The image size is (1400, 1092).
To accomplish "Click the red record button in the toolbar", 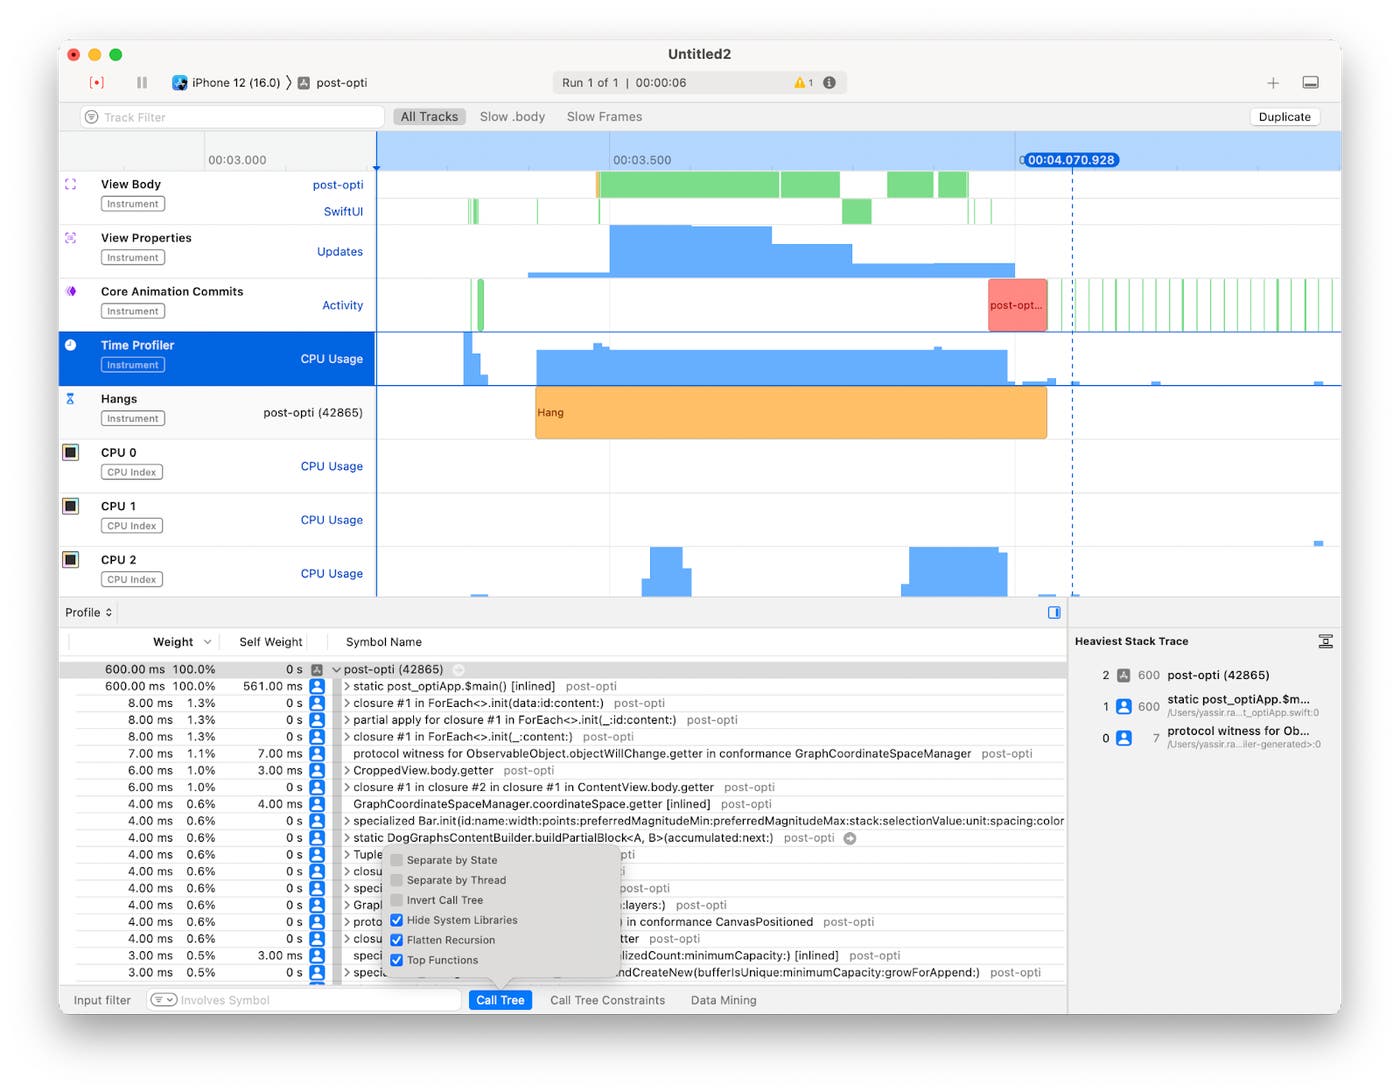I will click(96, 82).
